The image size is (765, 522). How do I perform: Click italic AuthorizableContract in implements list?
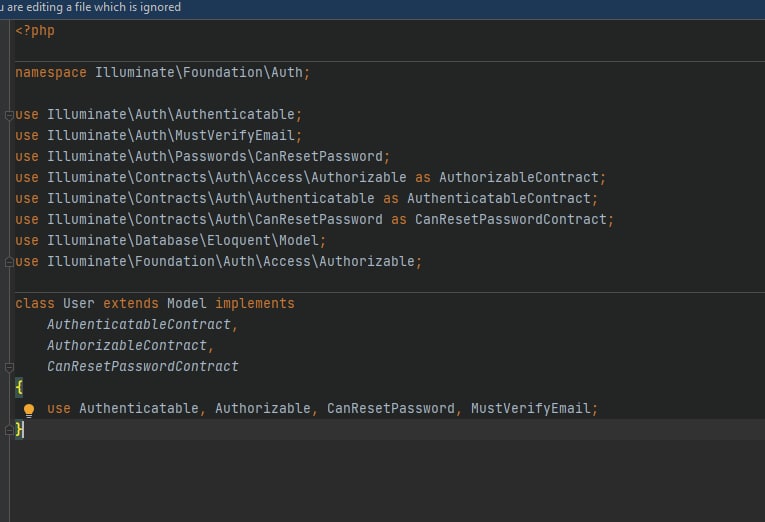127,345
